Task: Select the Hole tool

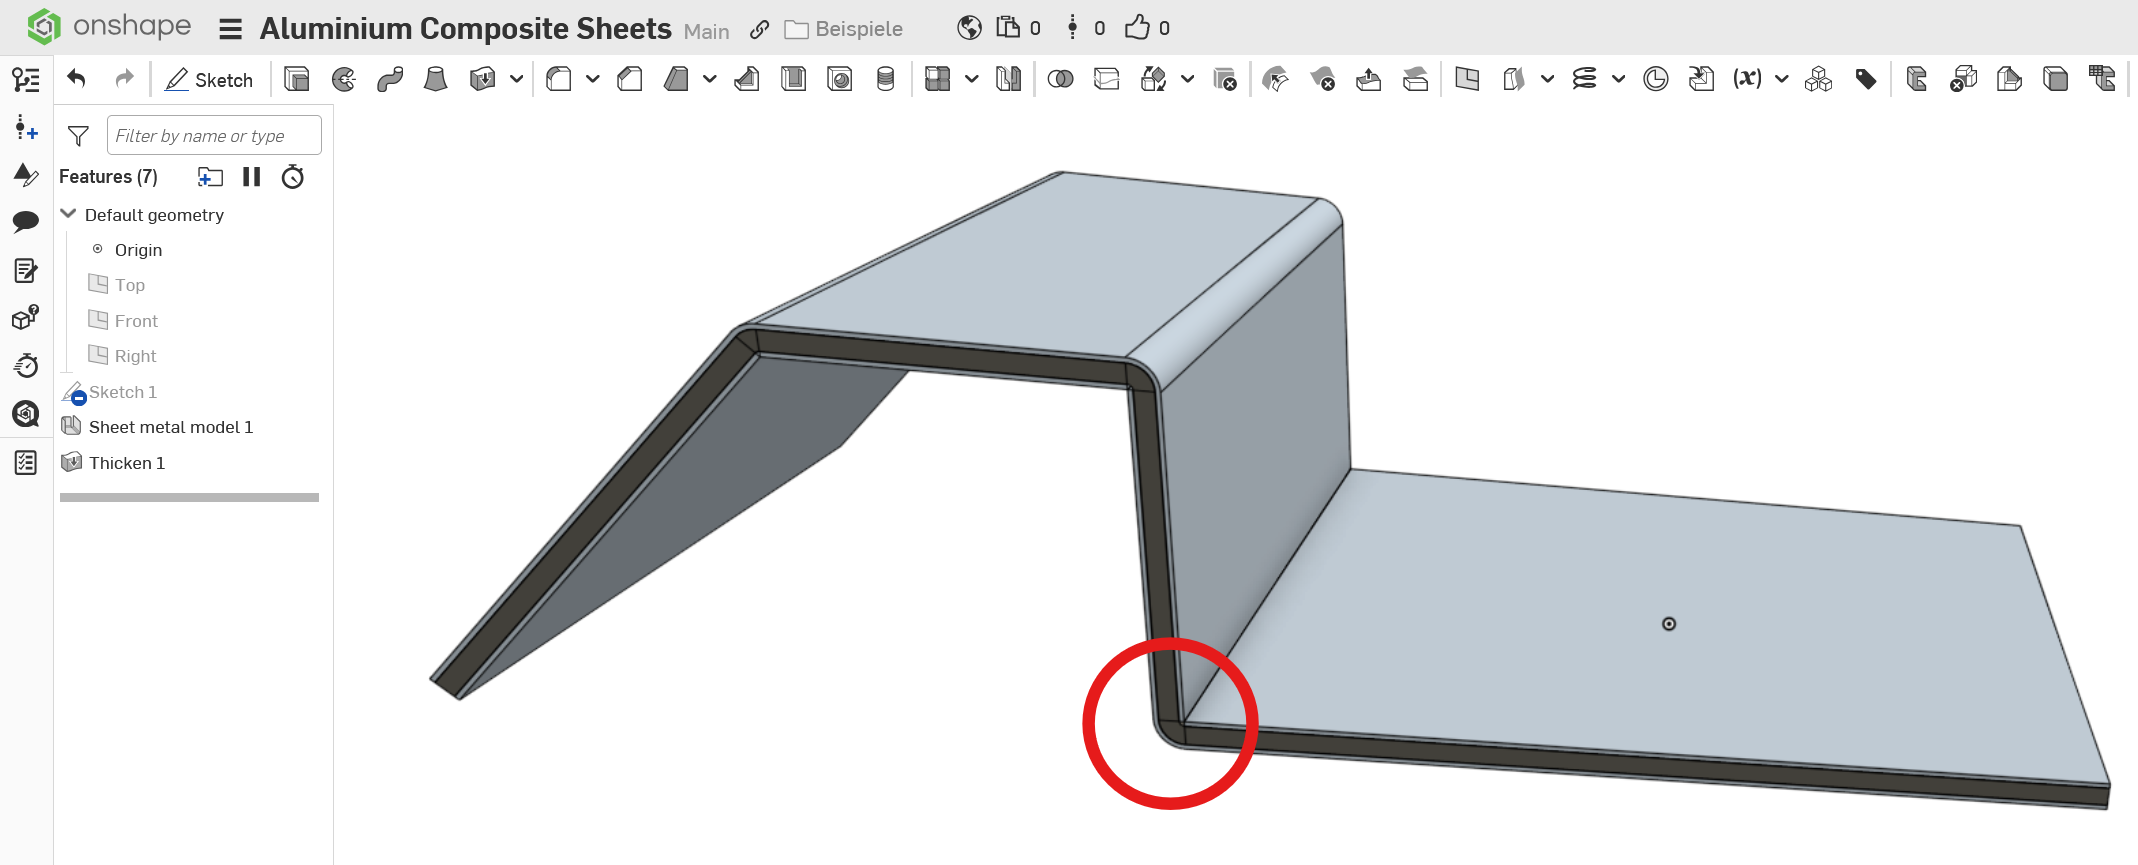Action: [x=840, y=79]
